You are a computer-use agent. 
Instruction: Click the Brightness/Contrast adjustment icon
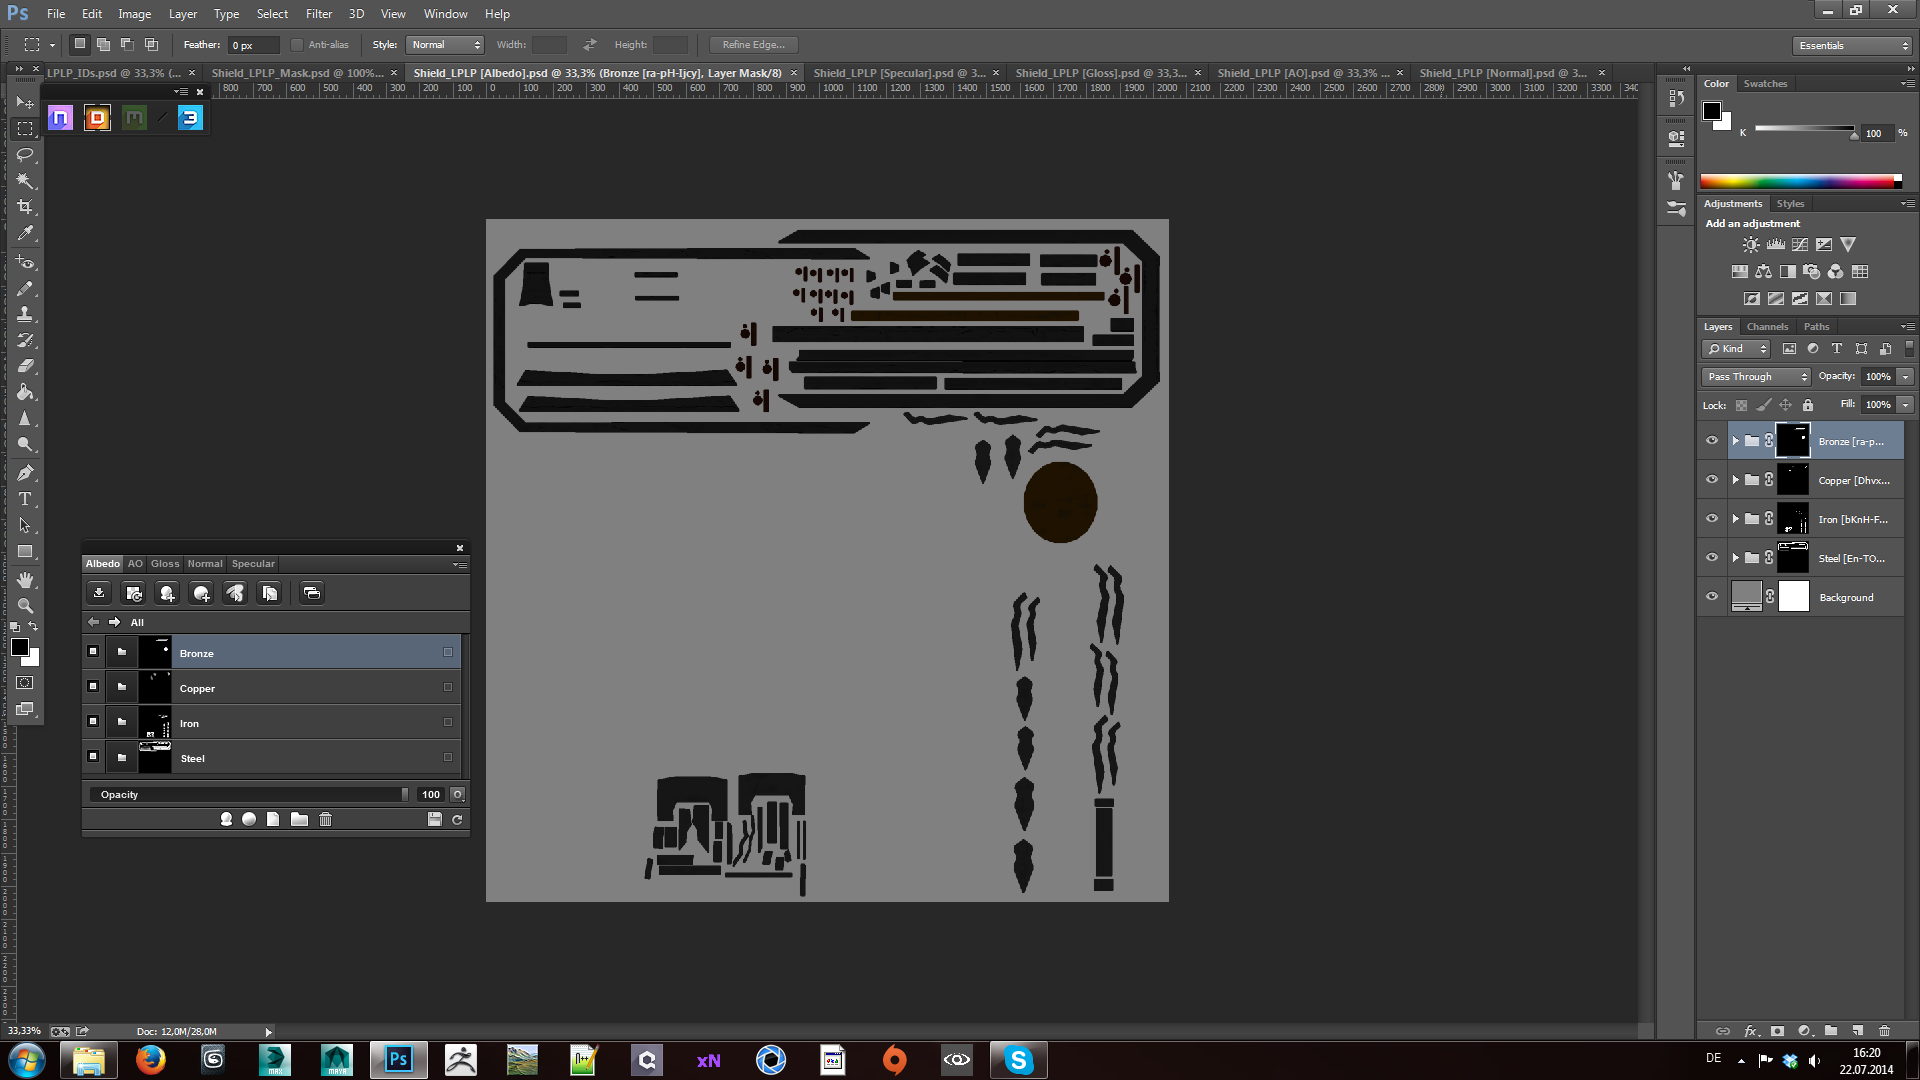click(x=1751, y=245)
